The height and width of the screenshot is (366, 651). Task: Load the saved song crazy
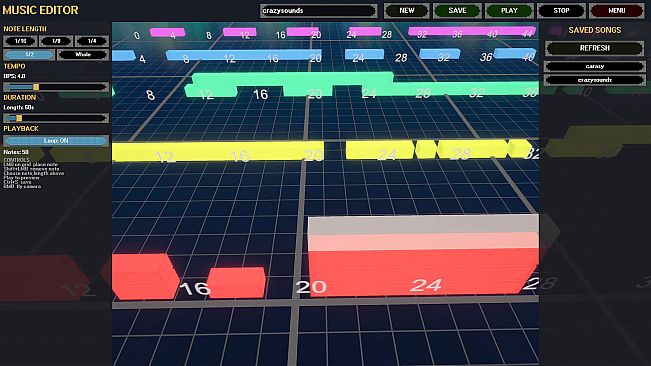tap(595, 66)
